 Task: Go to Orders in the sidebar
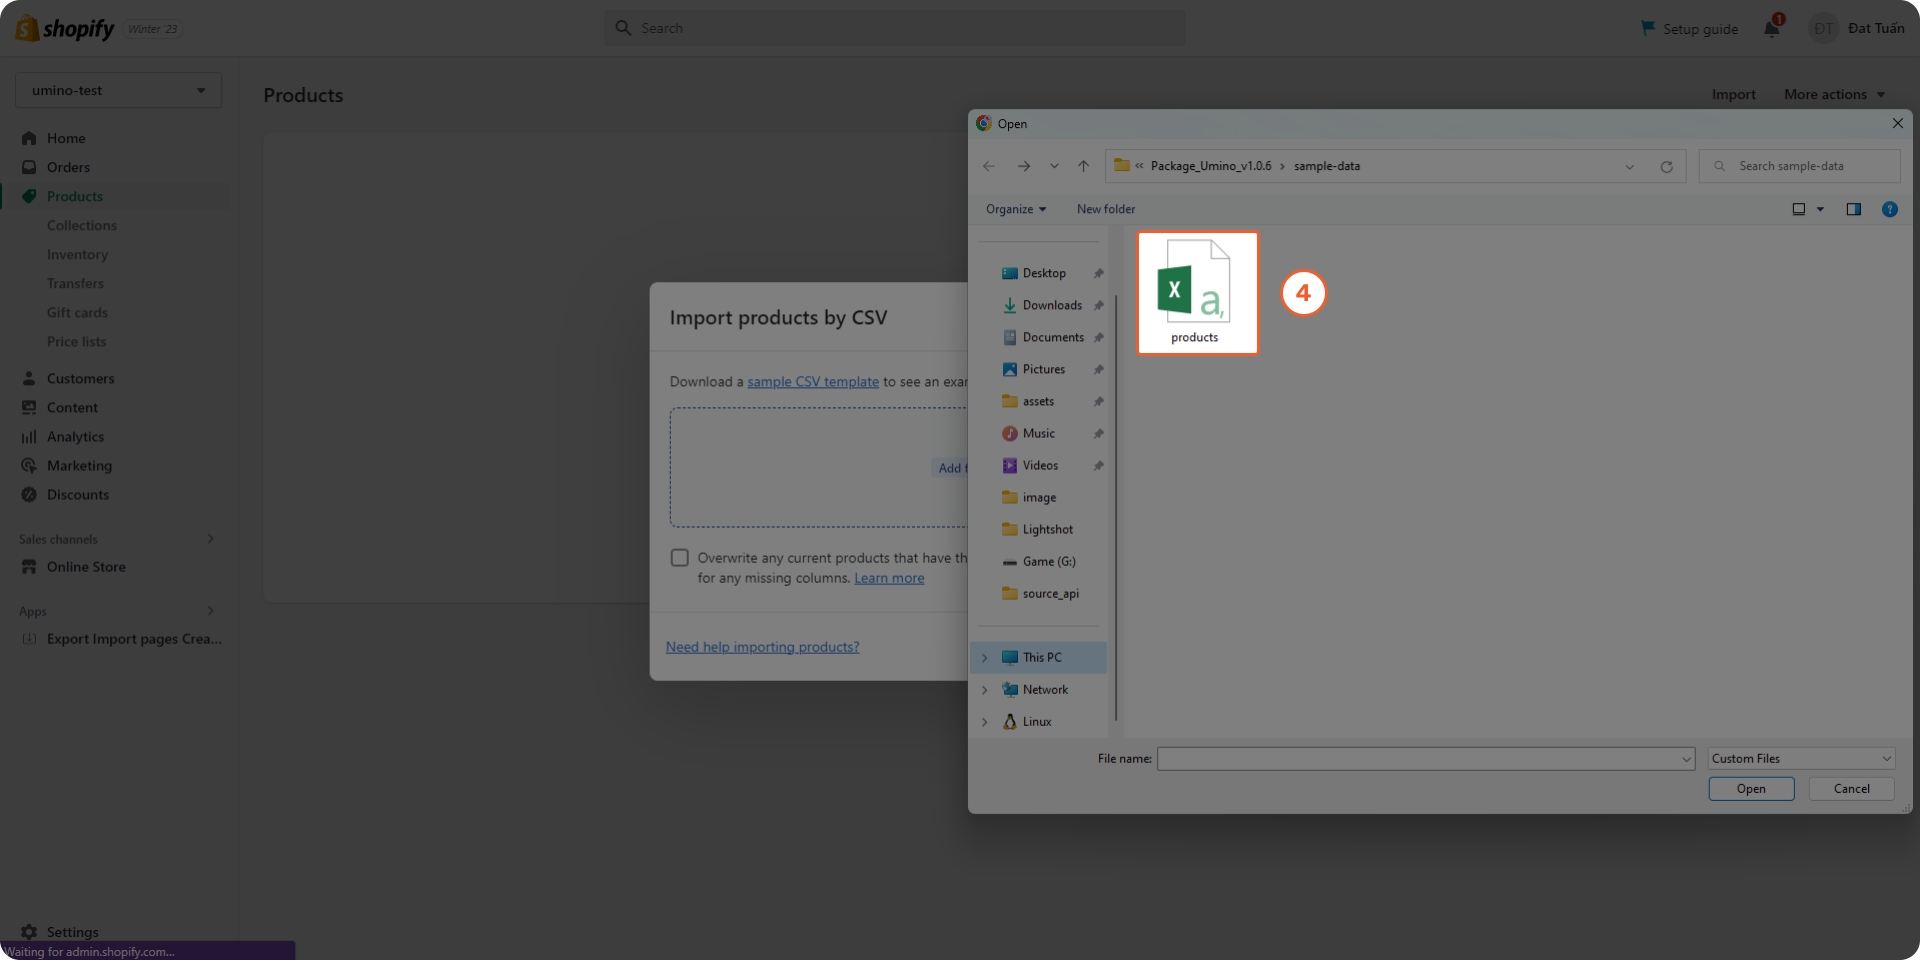[x=68, y=167]
